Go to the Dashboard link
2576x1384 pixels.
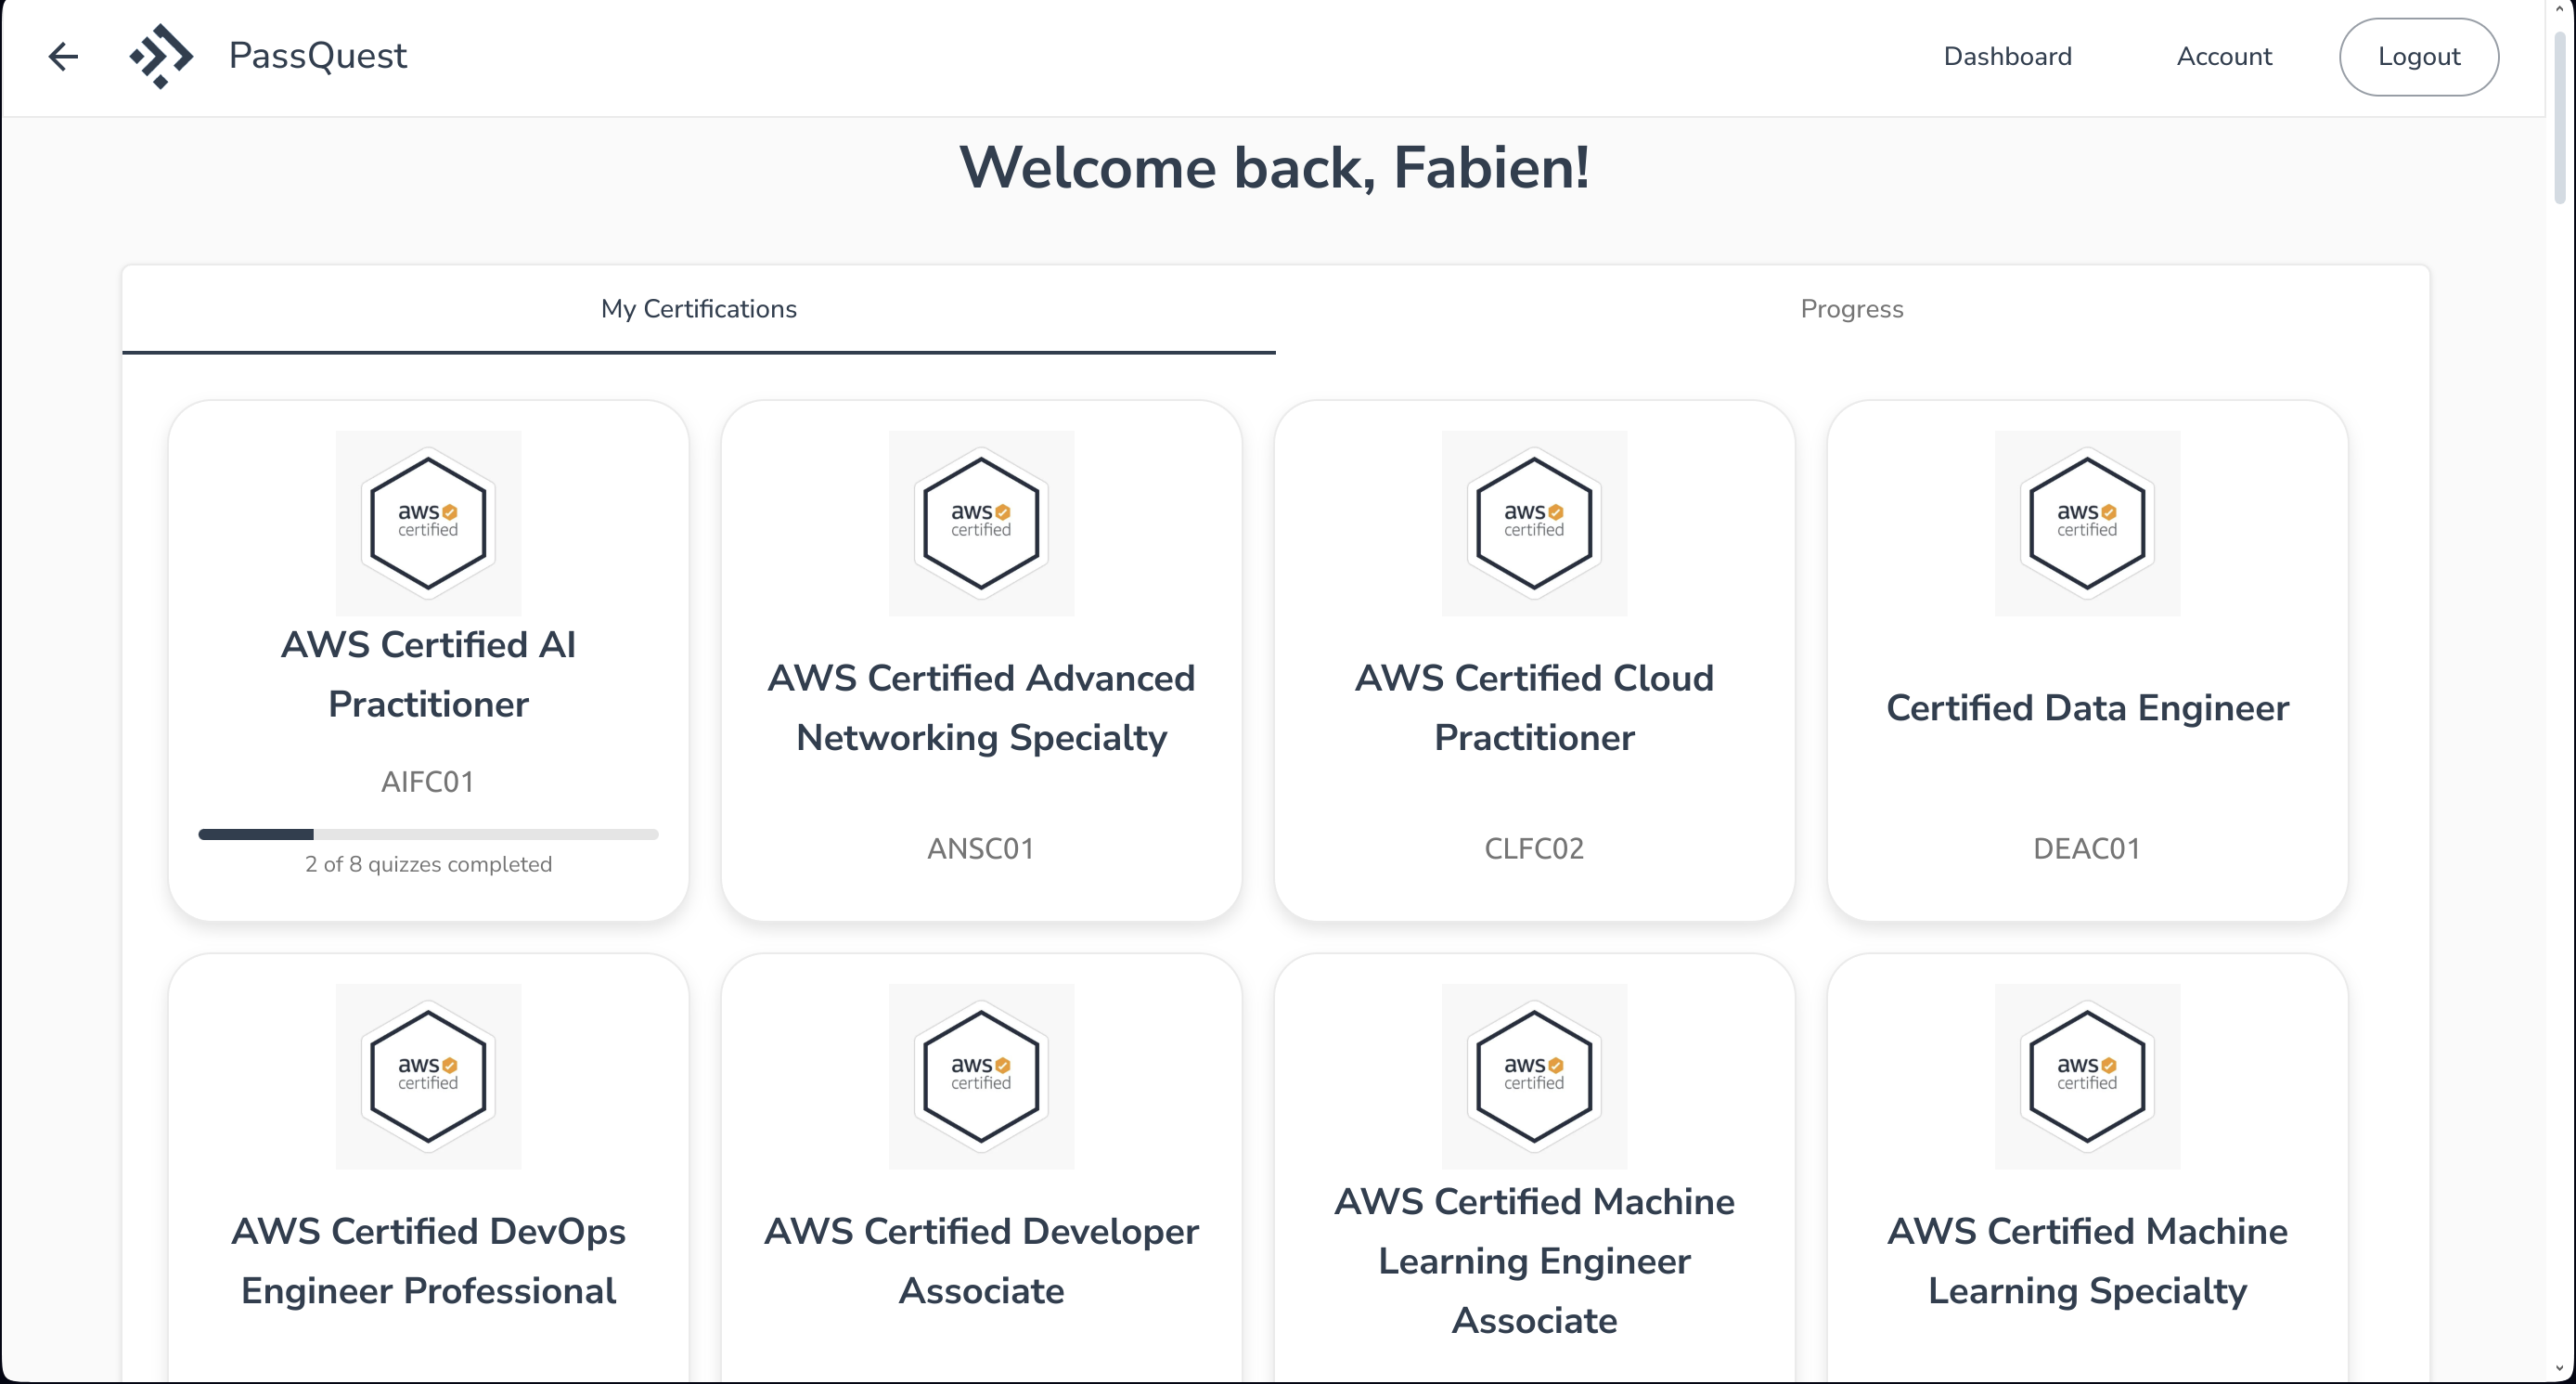click(2007, 56)
